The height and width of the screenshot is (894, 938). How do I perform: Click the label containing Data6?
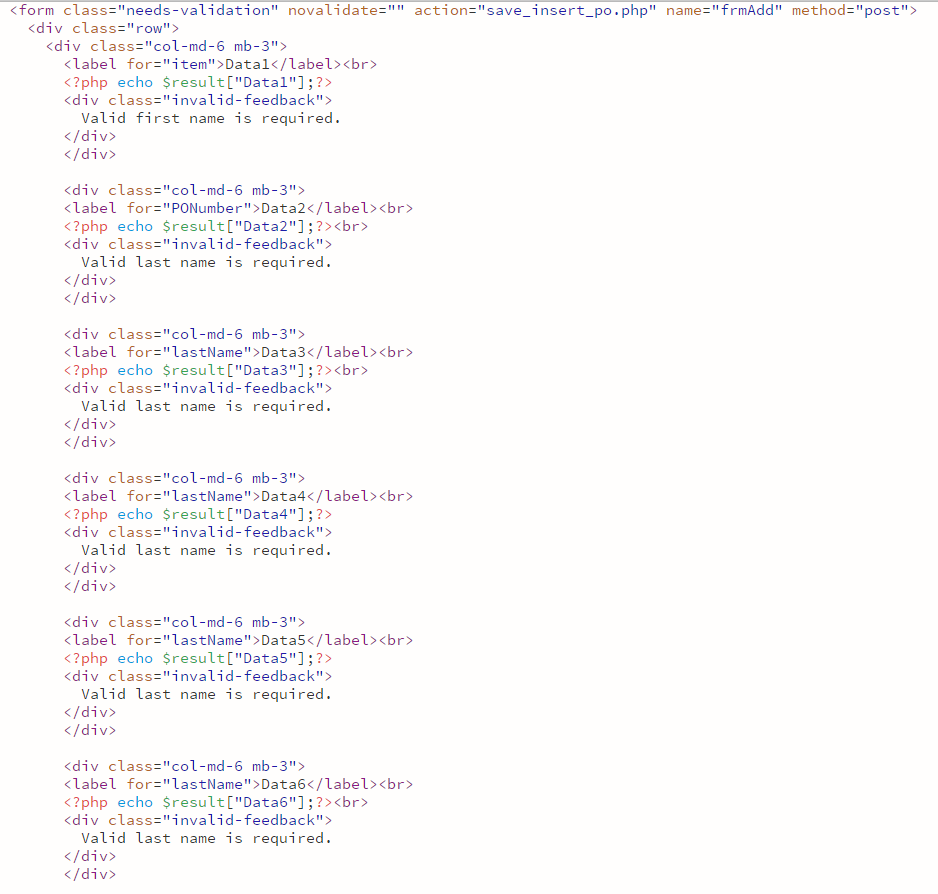click(x=239, y=784)
